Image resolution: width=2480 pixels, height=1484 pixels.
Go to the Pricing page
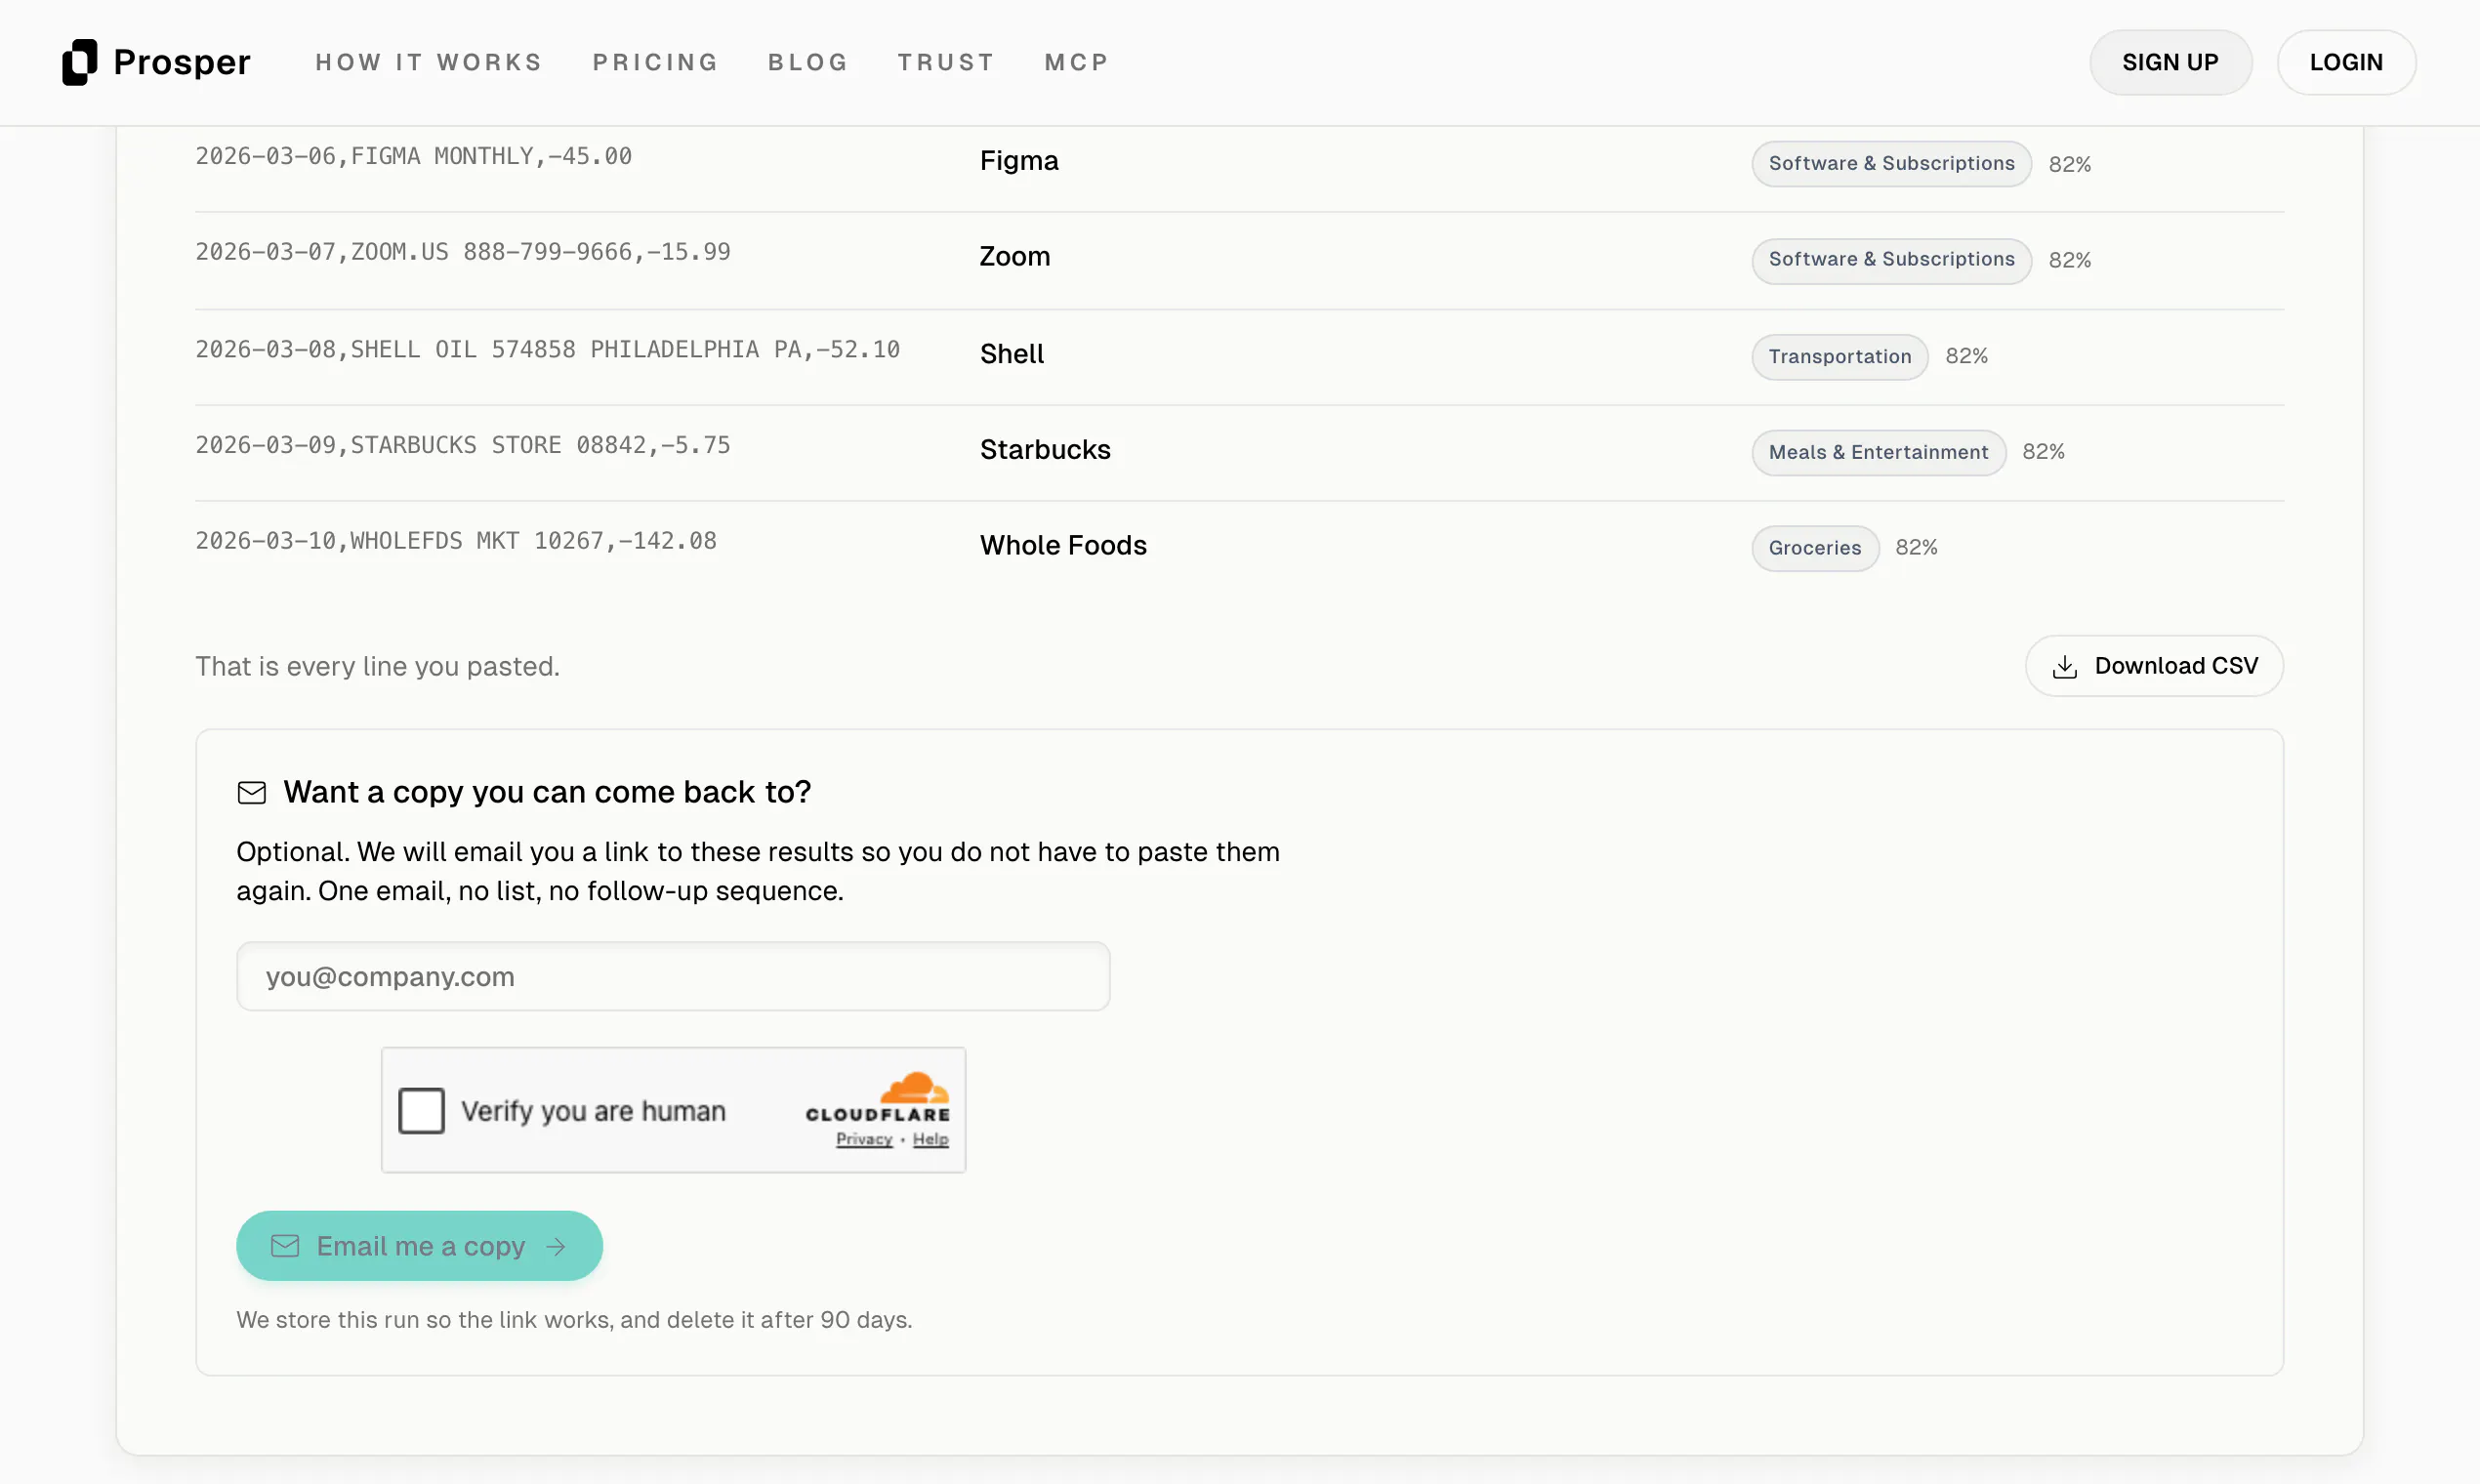(x=655, y=62)
